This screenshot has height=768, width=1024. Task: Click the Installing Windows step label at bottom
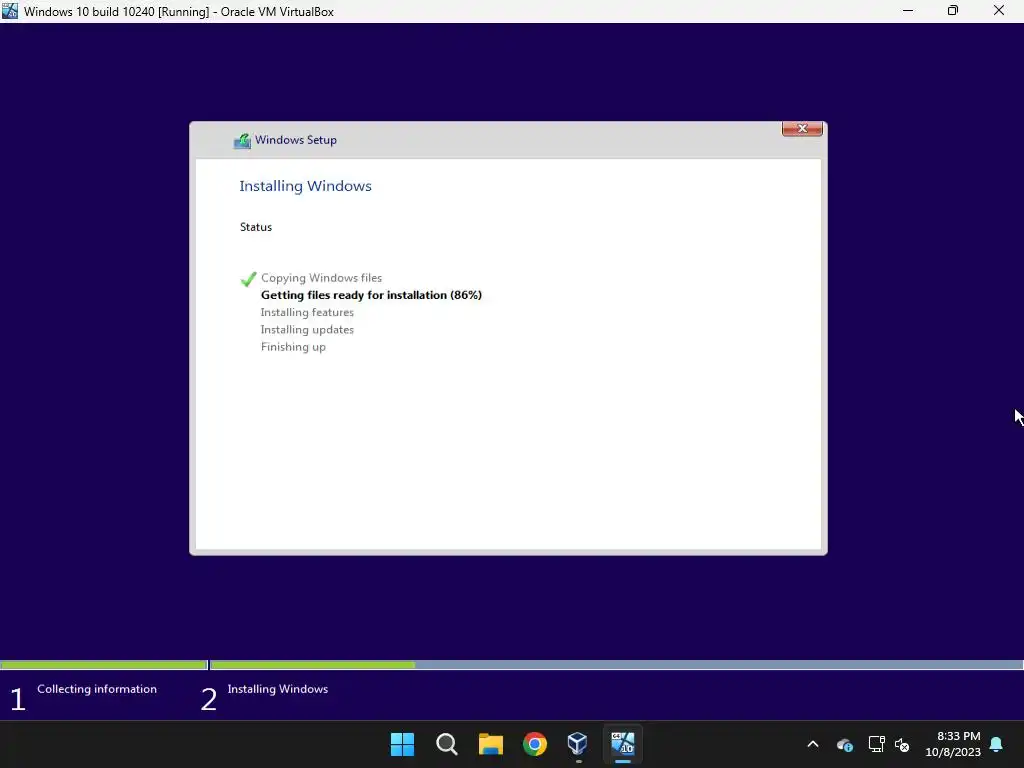pos(278,689)
